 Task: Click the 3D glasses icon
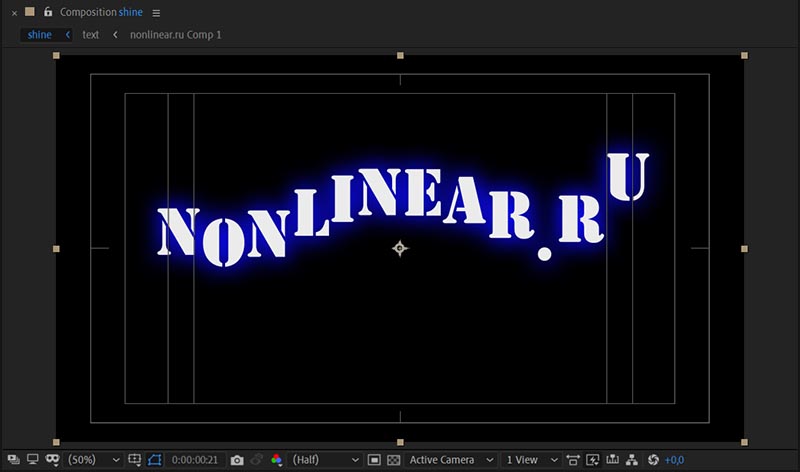coord(52,460)
